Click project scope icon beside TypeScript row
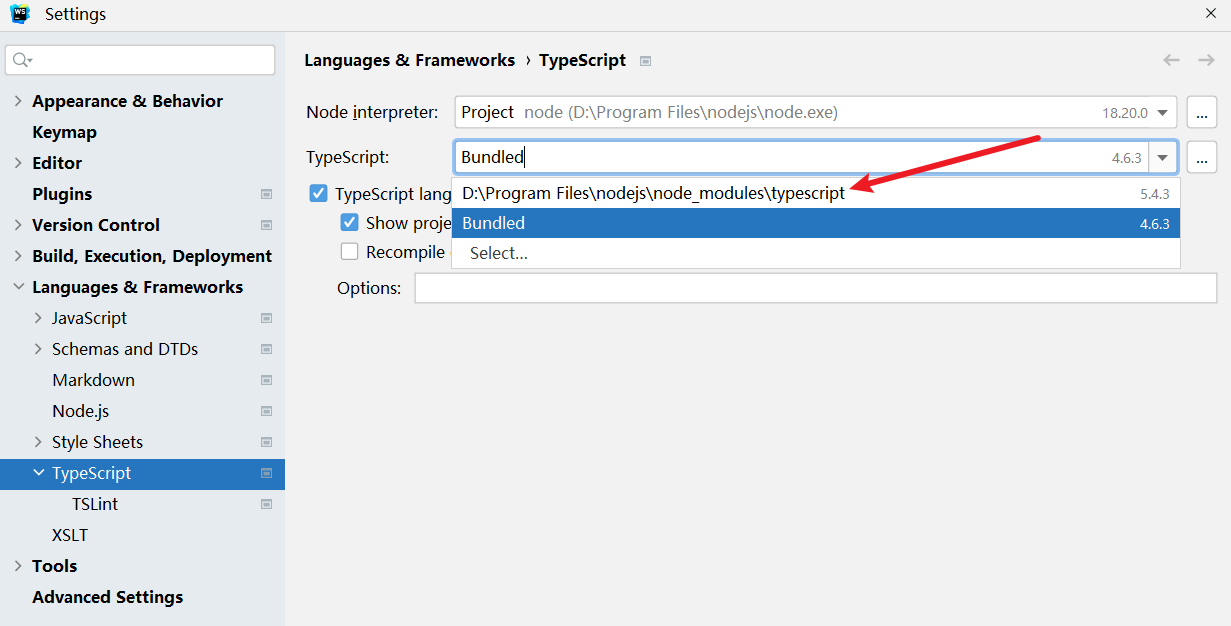1231x626 pixels. tap(266, 473)
